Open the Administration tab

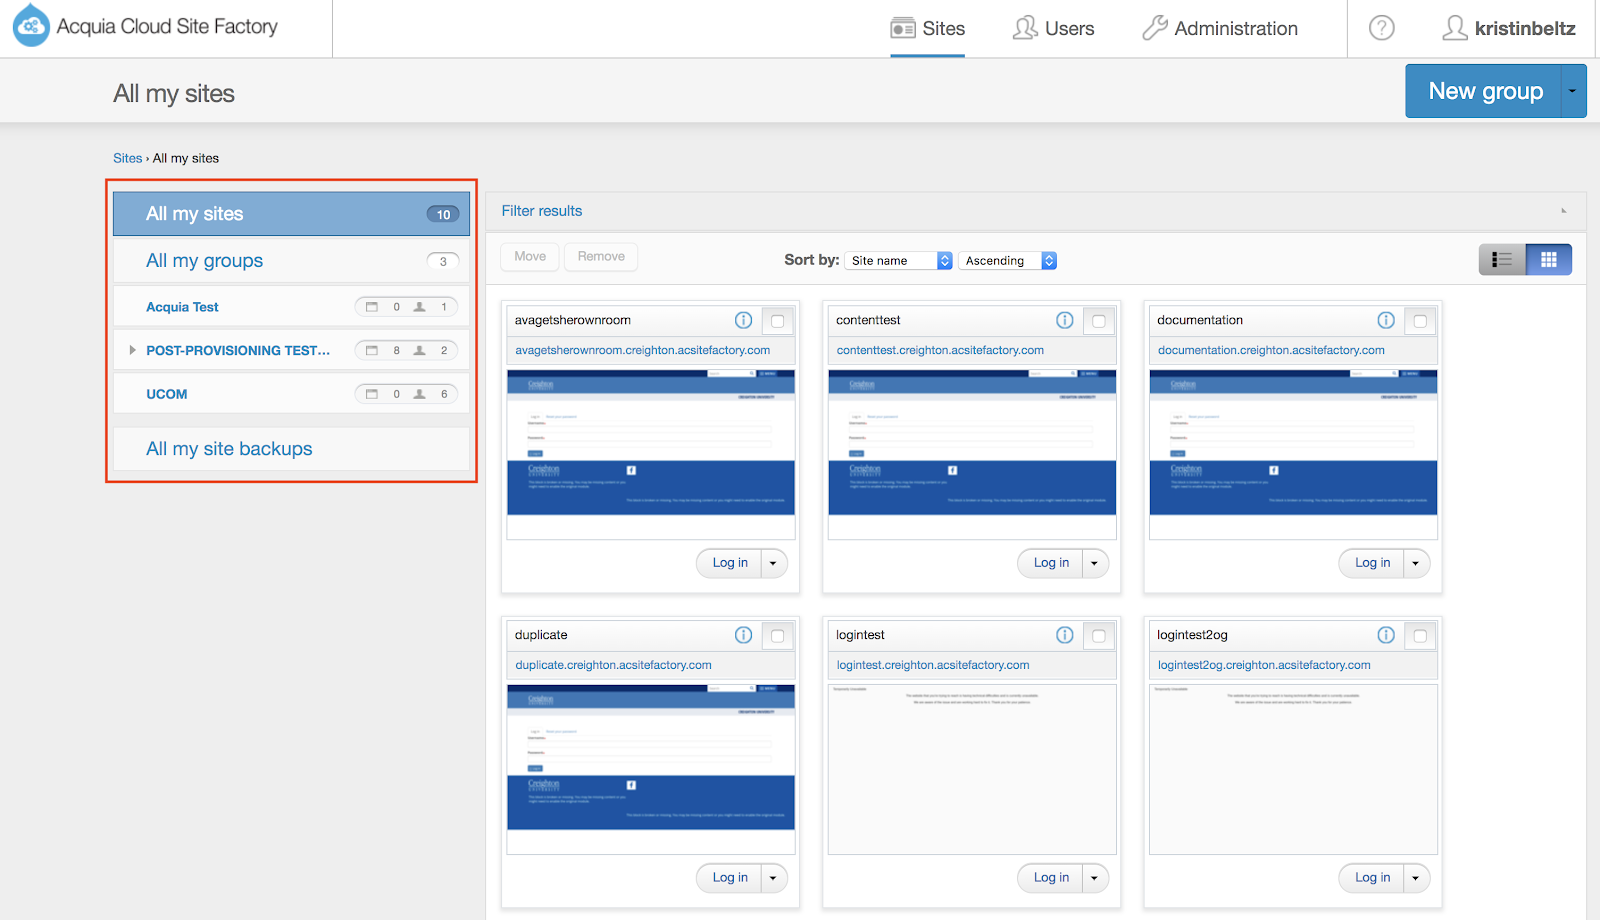[1220, 28]
